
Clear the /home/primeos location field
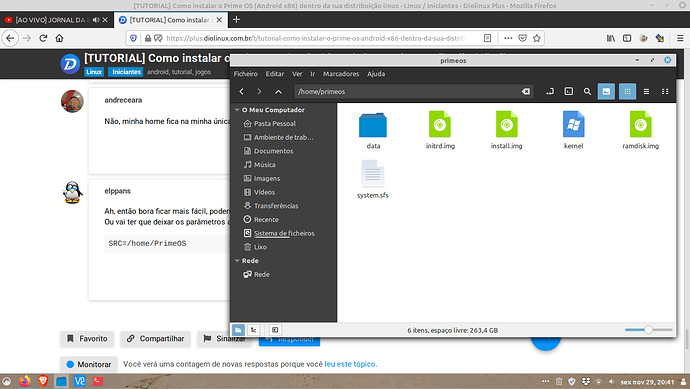tap(525, 92)
